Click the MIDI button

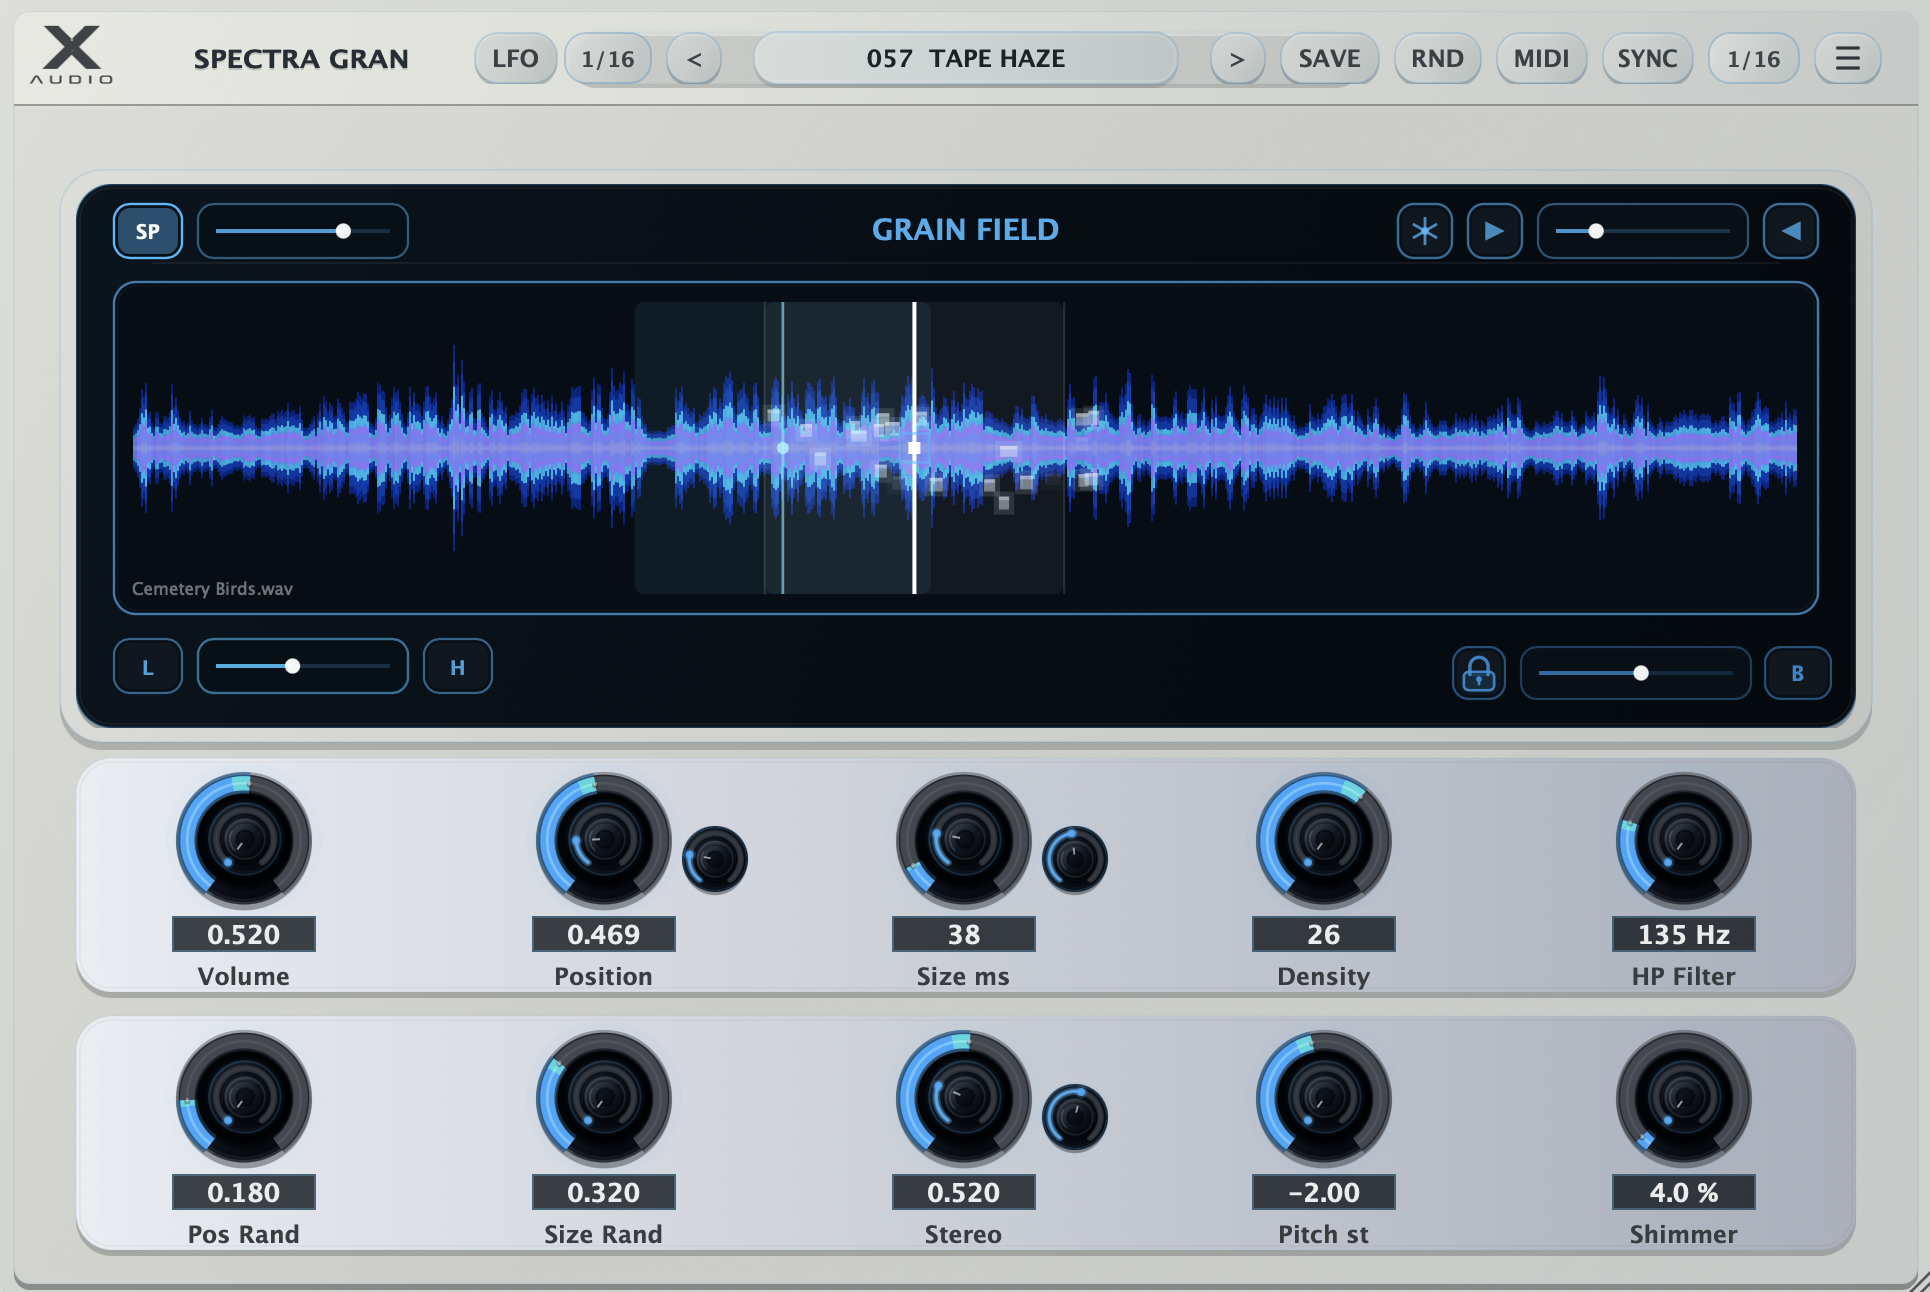[x=1541, y=59]
